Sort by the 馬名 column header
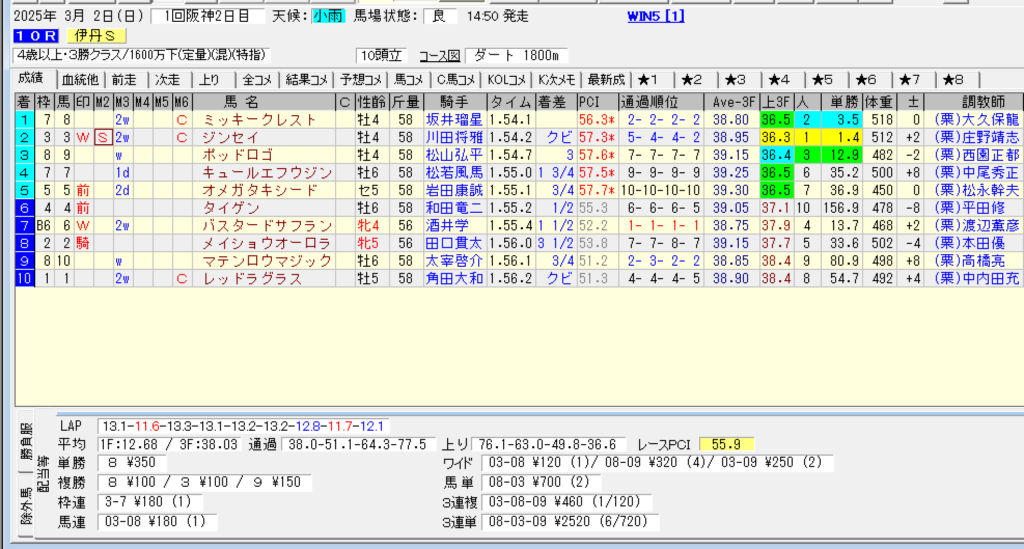Screen dimensions: 1024x549 [x=264, y=102]
